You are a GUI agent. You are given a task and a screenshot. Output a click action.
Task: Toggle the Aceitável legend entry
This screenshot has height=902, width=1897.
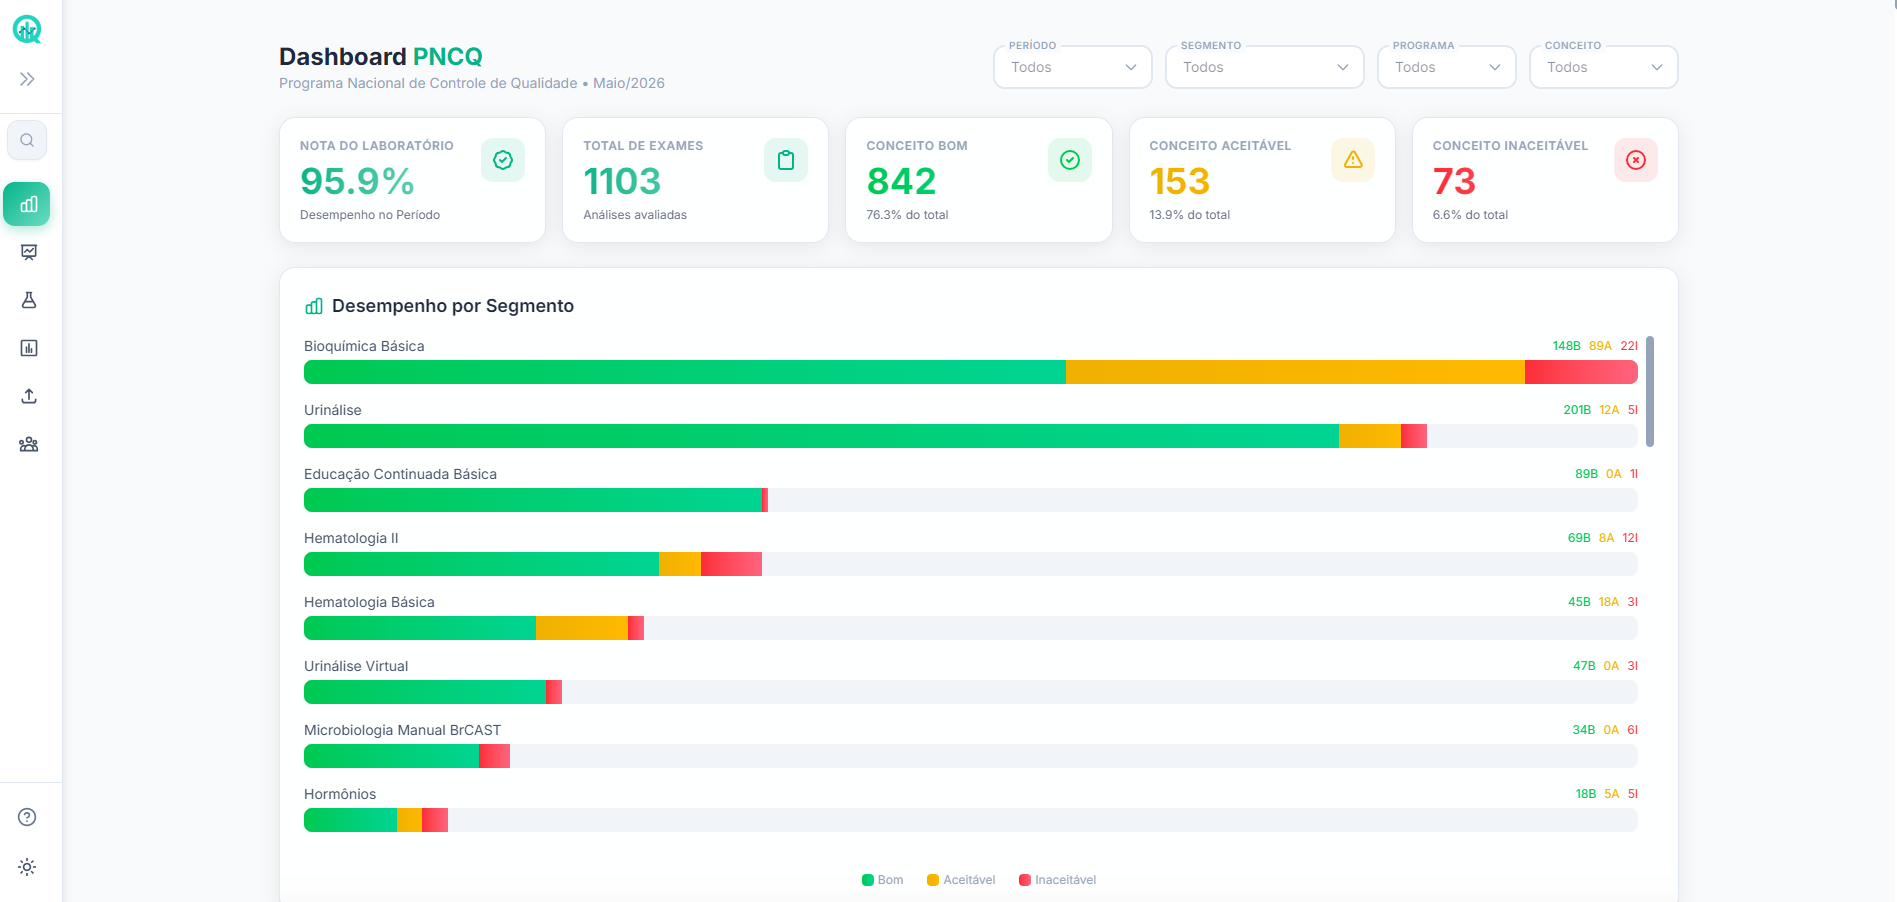[x=961, y=880]
